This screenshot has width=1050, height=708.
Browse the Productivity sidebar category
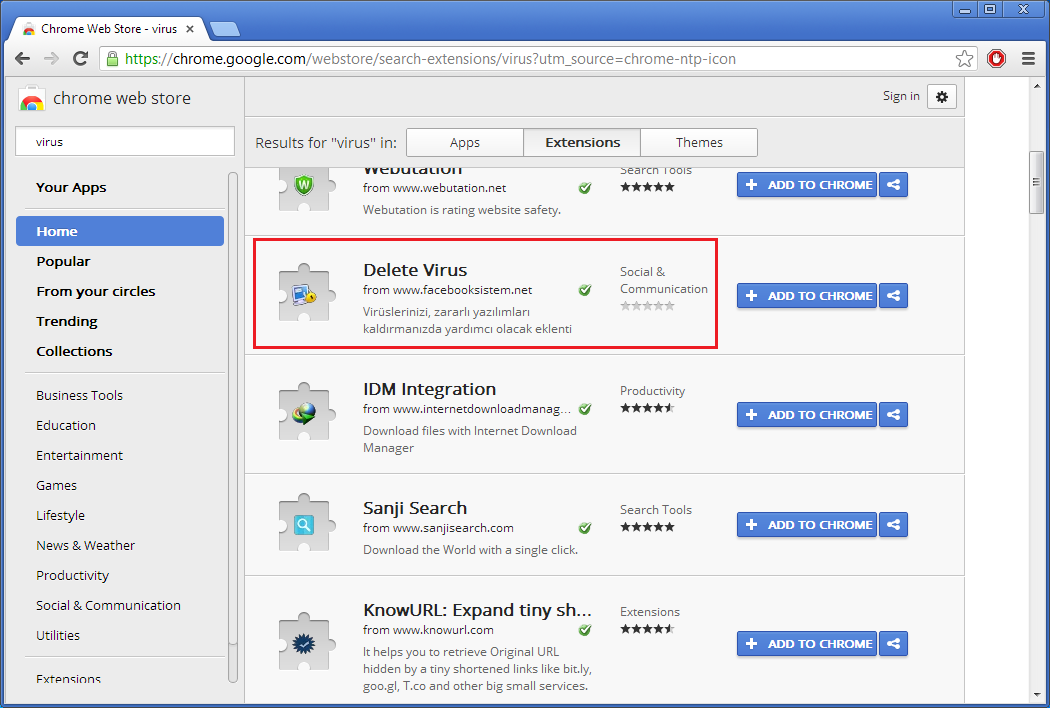pyautogui.click(x=72, y=575)
